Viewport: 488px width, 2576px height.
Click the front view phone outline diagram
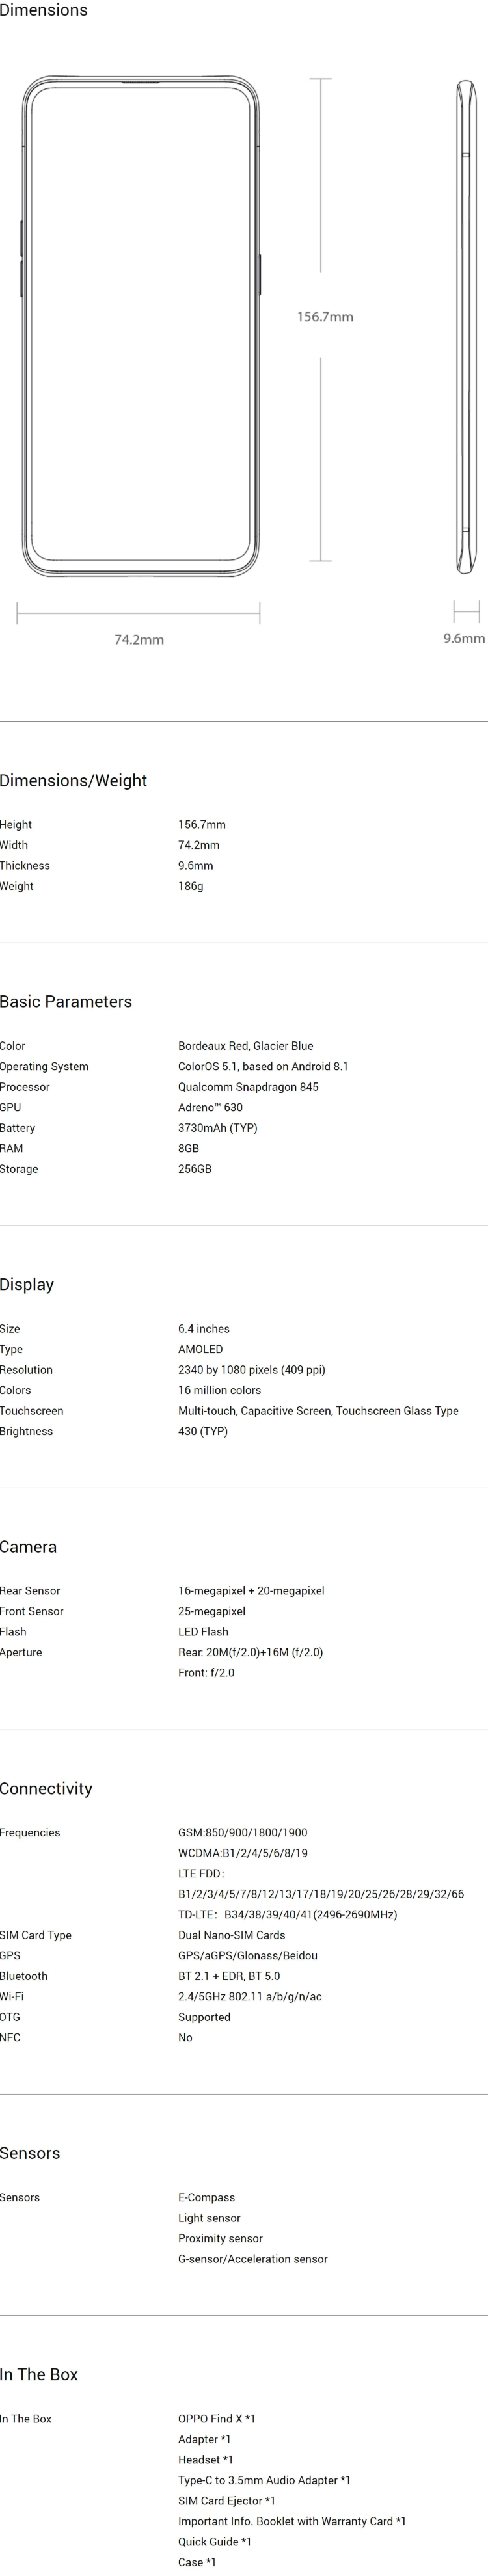(x=141, y=326)
